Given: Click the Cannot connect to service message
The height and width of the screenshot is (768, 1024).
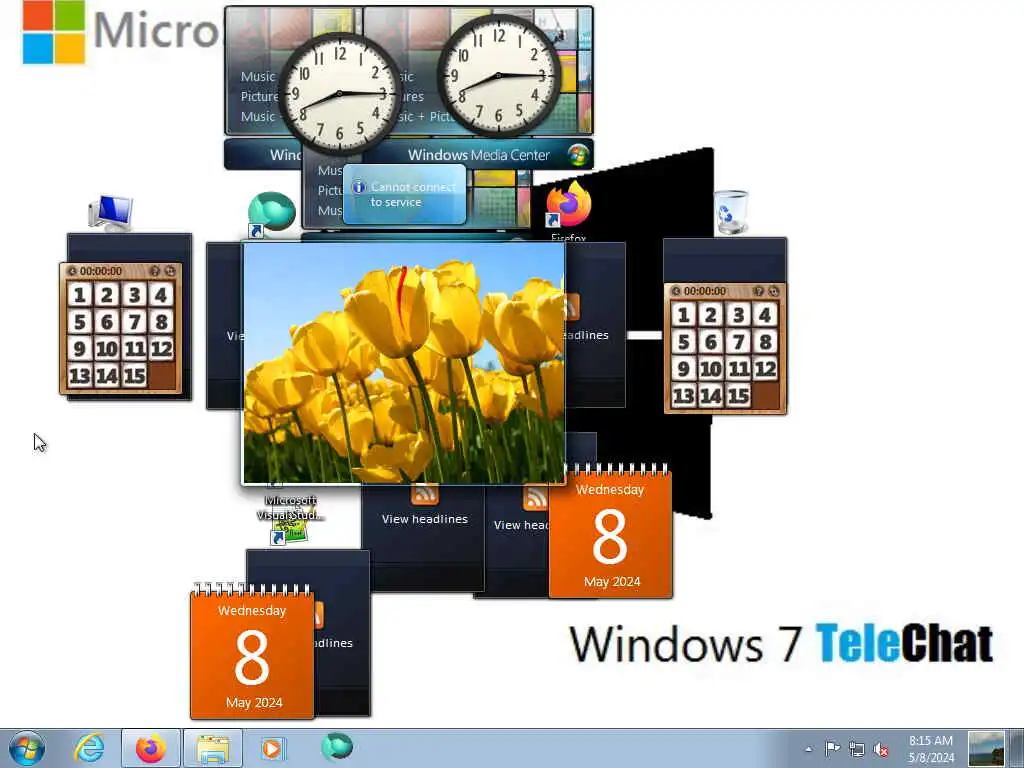Looking at the screenshot, I should coord(413,195).
